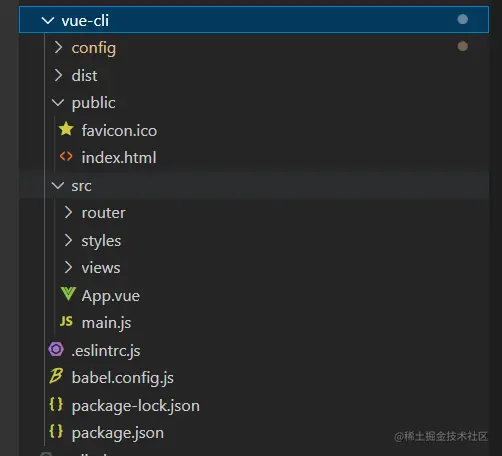Expand the config folder chevron
502x456 pixels.
pyautogui.click(x=58, y=47)
